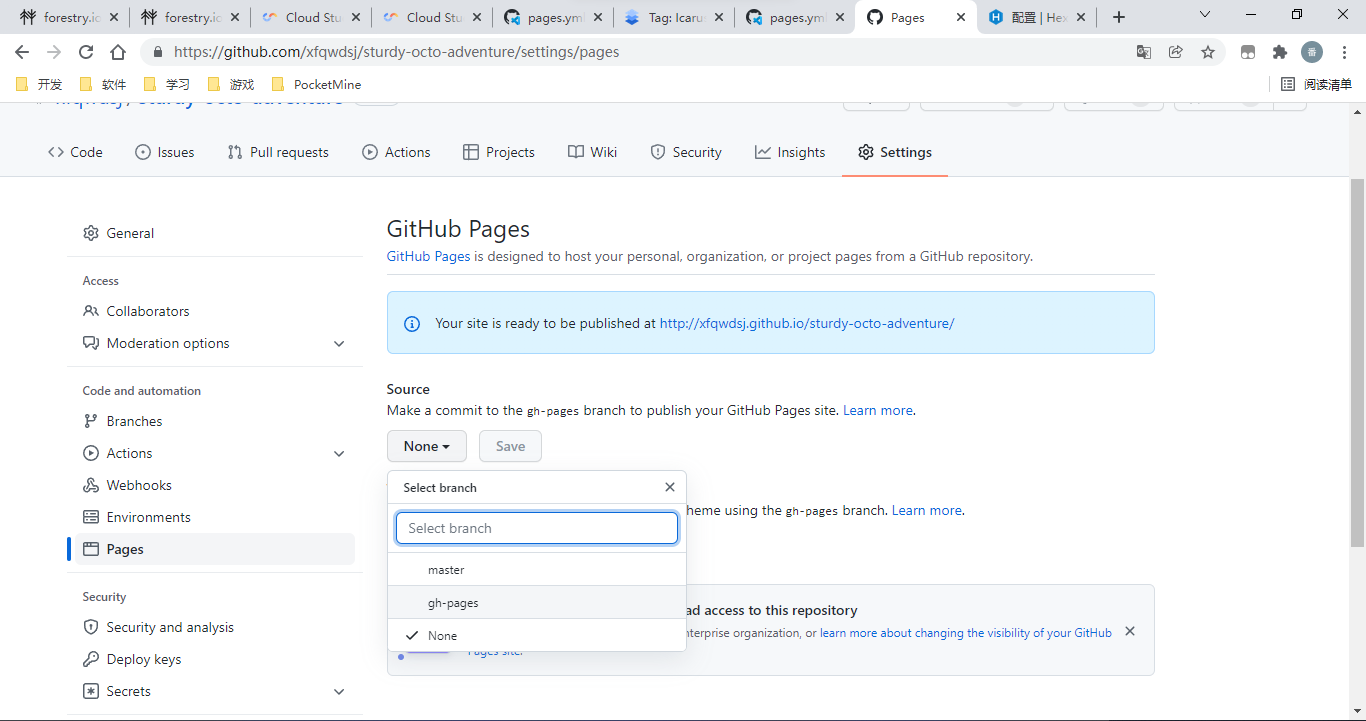Open Environments settings in sidebar
The height and width of the screenshot is (721, 1366).
pos(215,517)
